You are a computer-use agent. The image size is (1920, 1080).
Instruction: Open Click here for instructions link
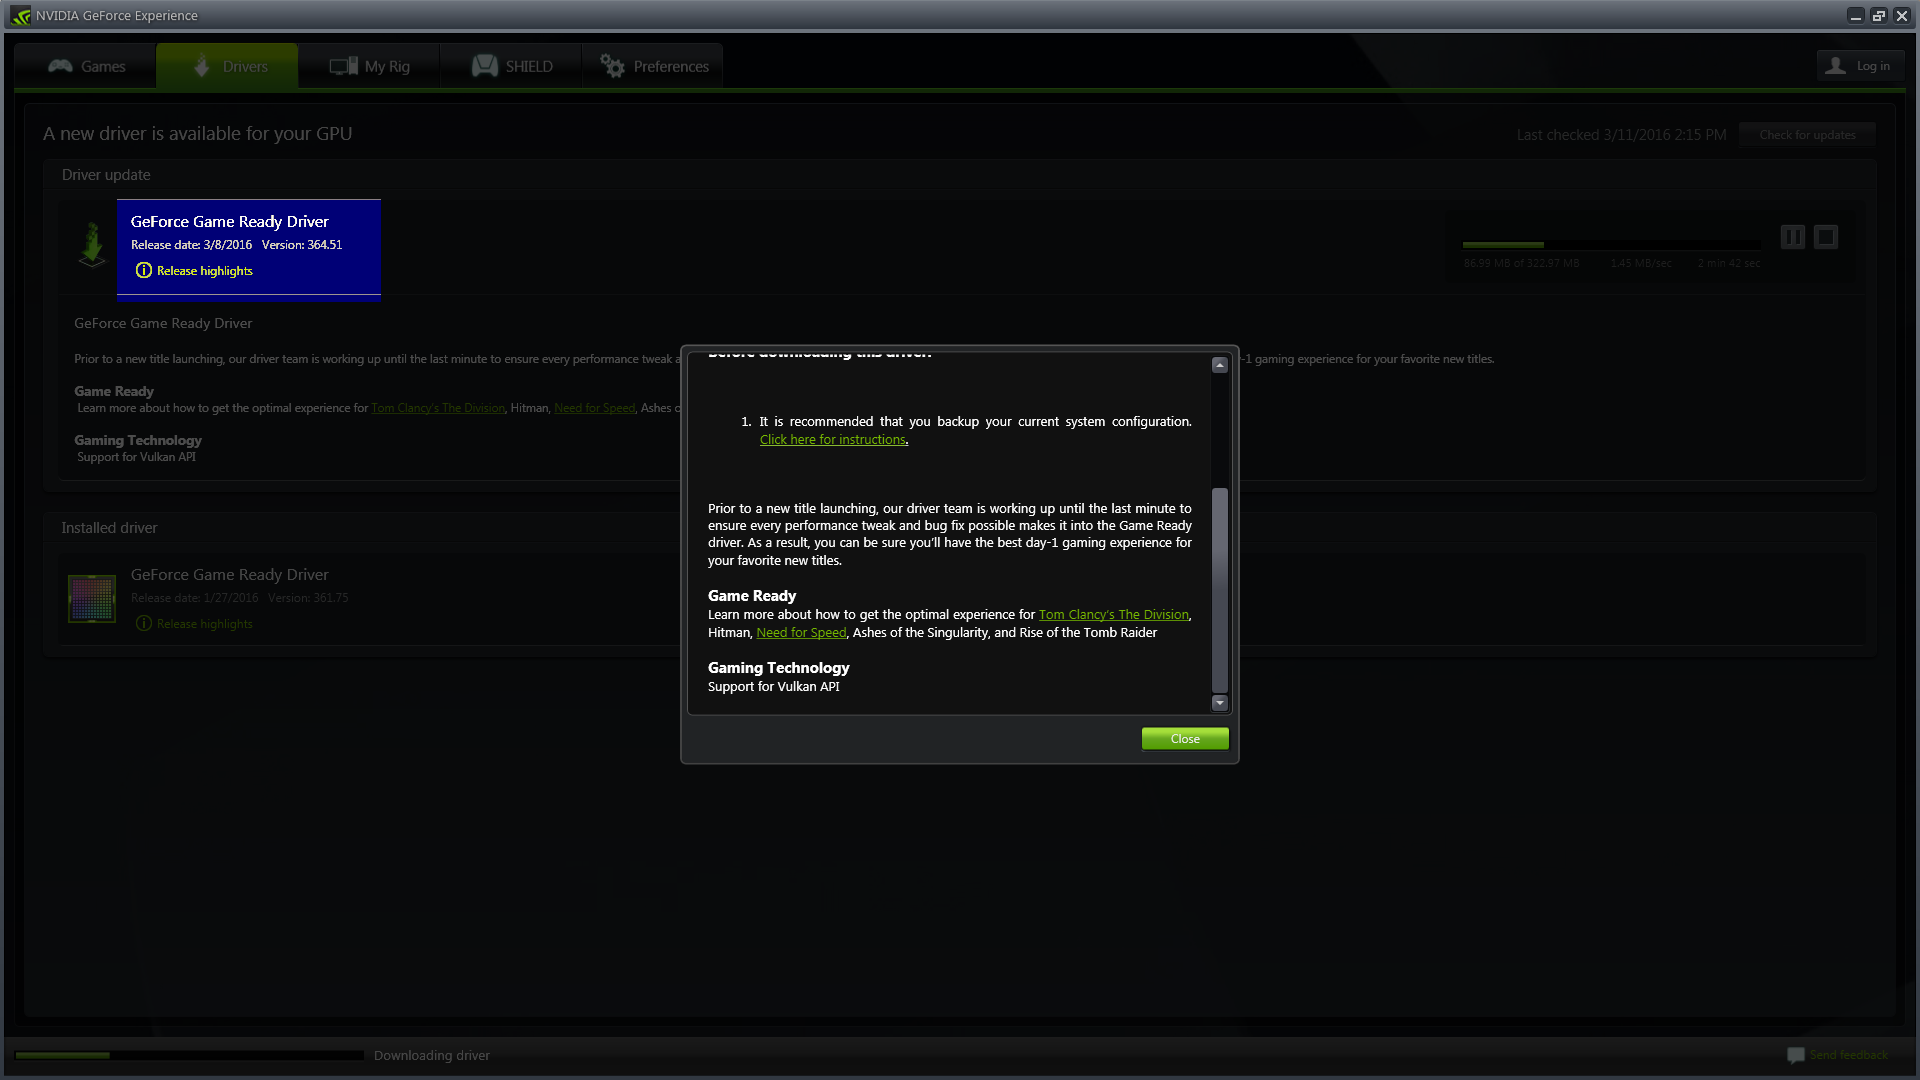[x=832, y=440]
